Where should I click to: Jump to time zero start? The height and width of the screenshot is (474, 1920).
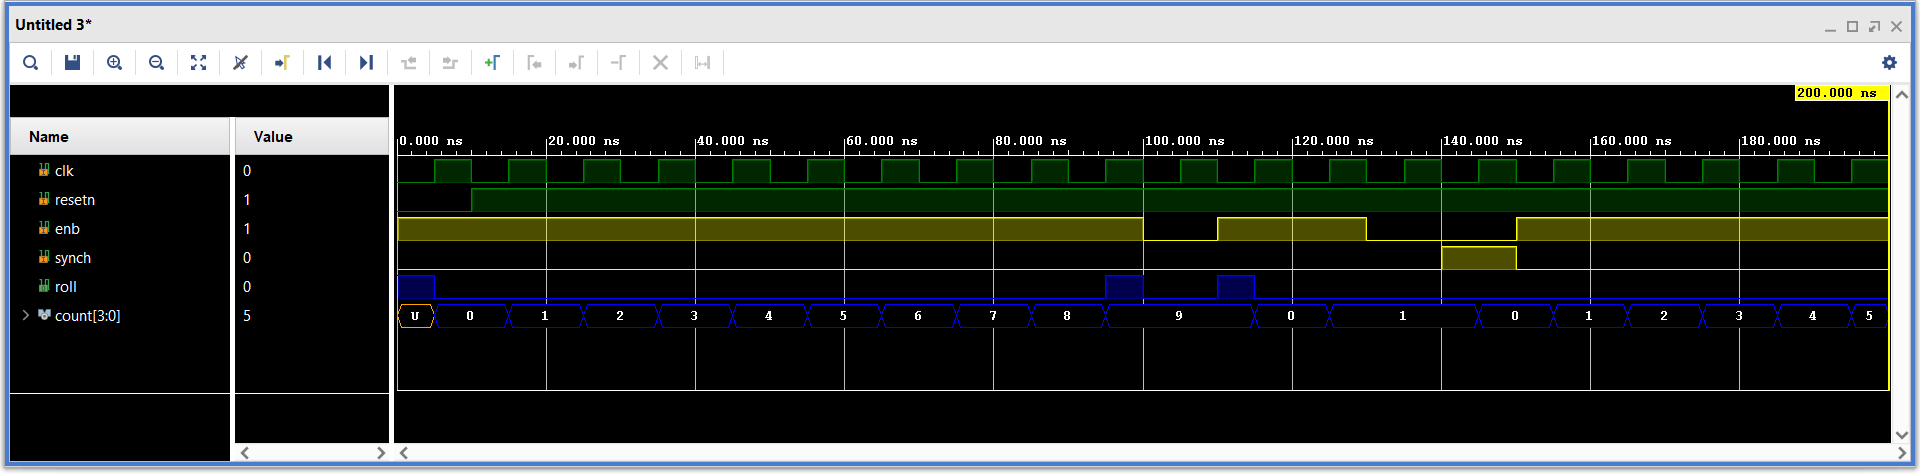click(x=325, y=62)
